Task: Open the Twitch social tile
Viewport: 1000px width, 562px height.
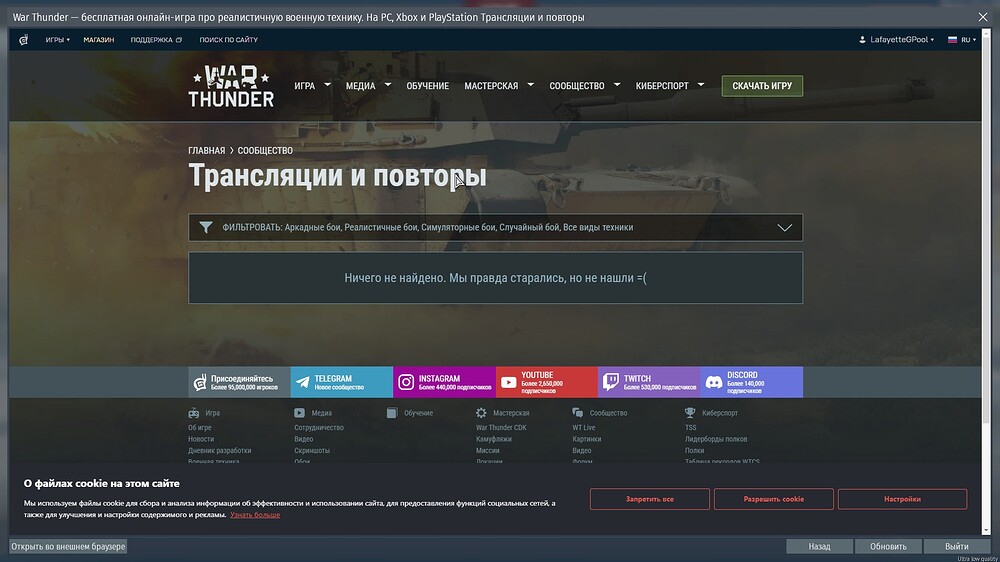Action: point(649,382)
